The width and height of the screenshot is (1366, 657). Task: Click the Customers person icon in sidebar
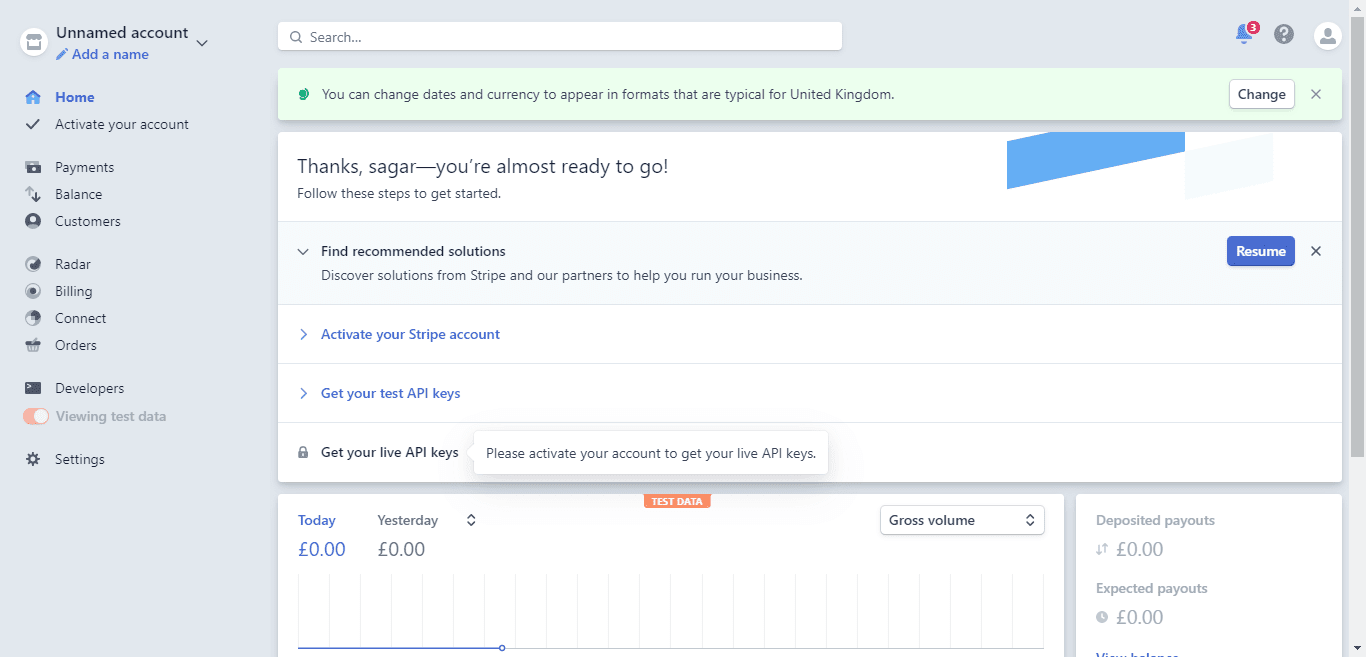point(33,221)
